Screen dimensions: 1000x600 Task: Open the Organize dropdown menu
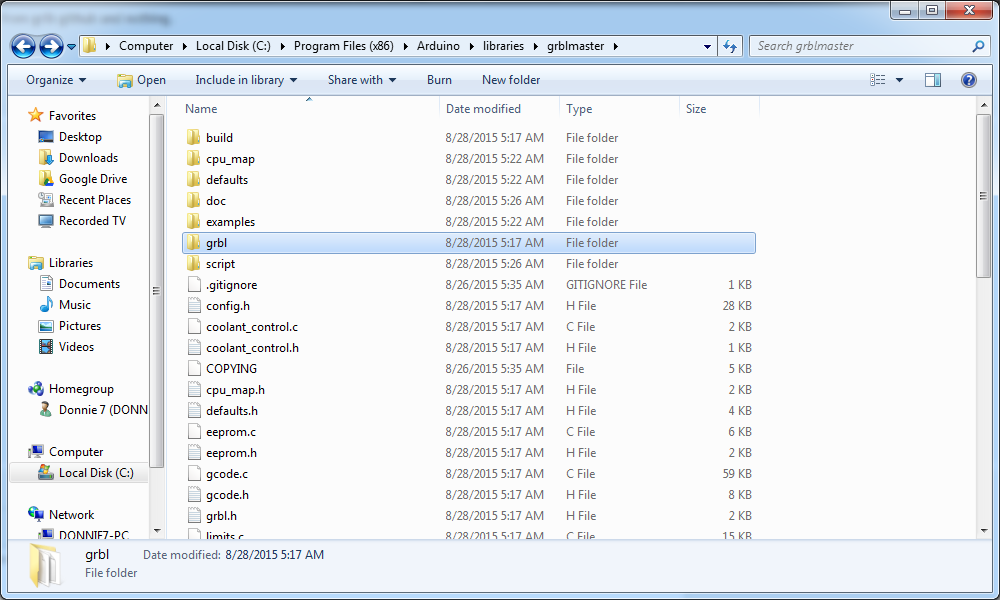coord(56,80)
